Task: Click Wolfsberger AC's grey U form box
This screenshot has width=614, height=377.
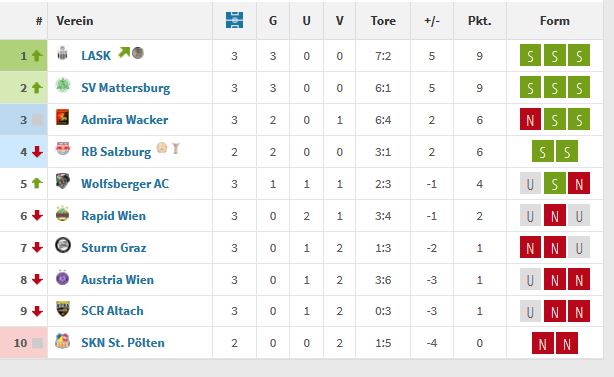Action: [x=530, y=184]
